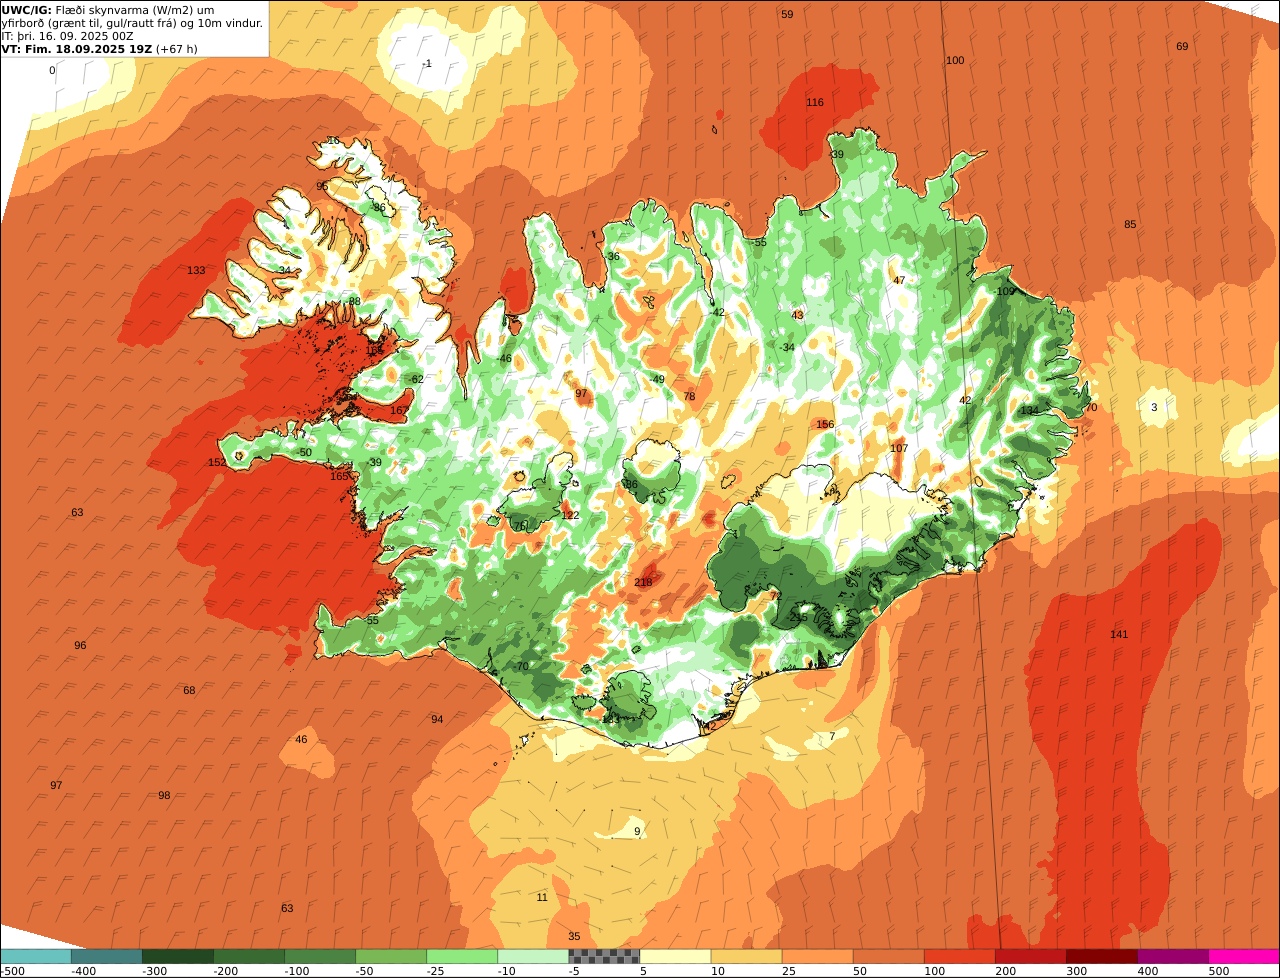The image size is (1280, 978).
Task: Click the legend tick label '-10'
Action: (506, 971)
